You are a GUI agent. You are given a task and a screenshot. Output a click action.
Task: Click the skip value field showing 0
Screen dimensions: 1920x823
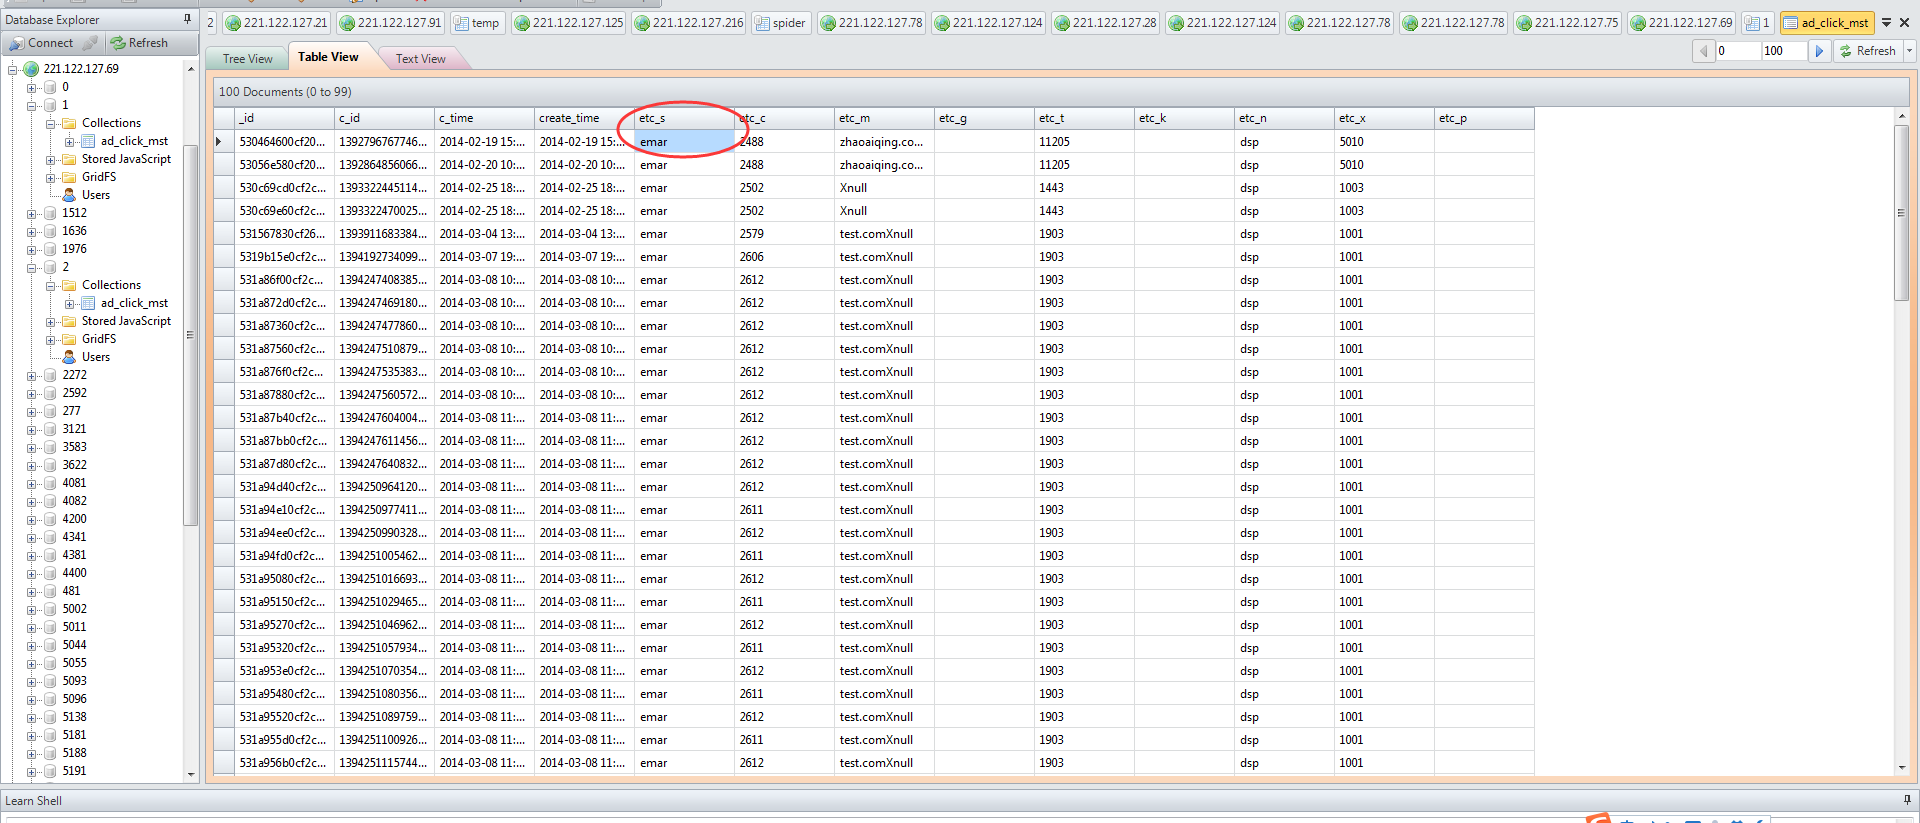click(1738, 51)
